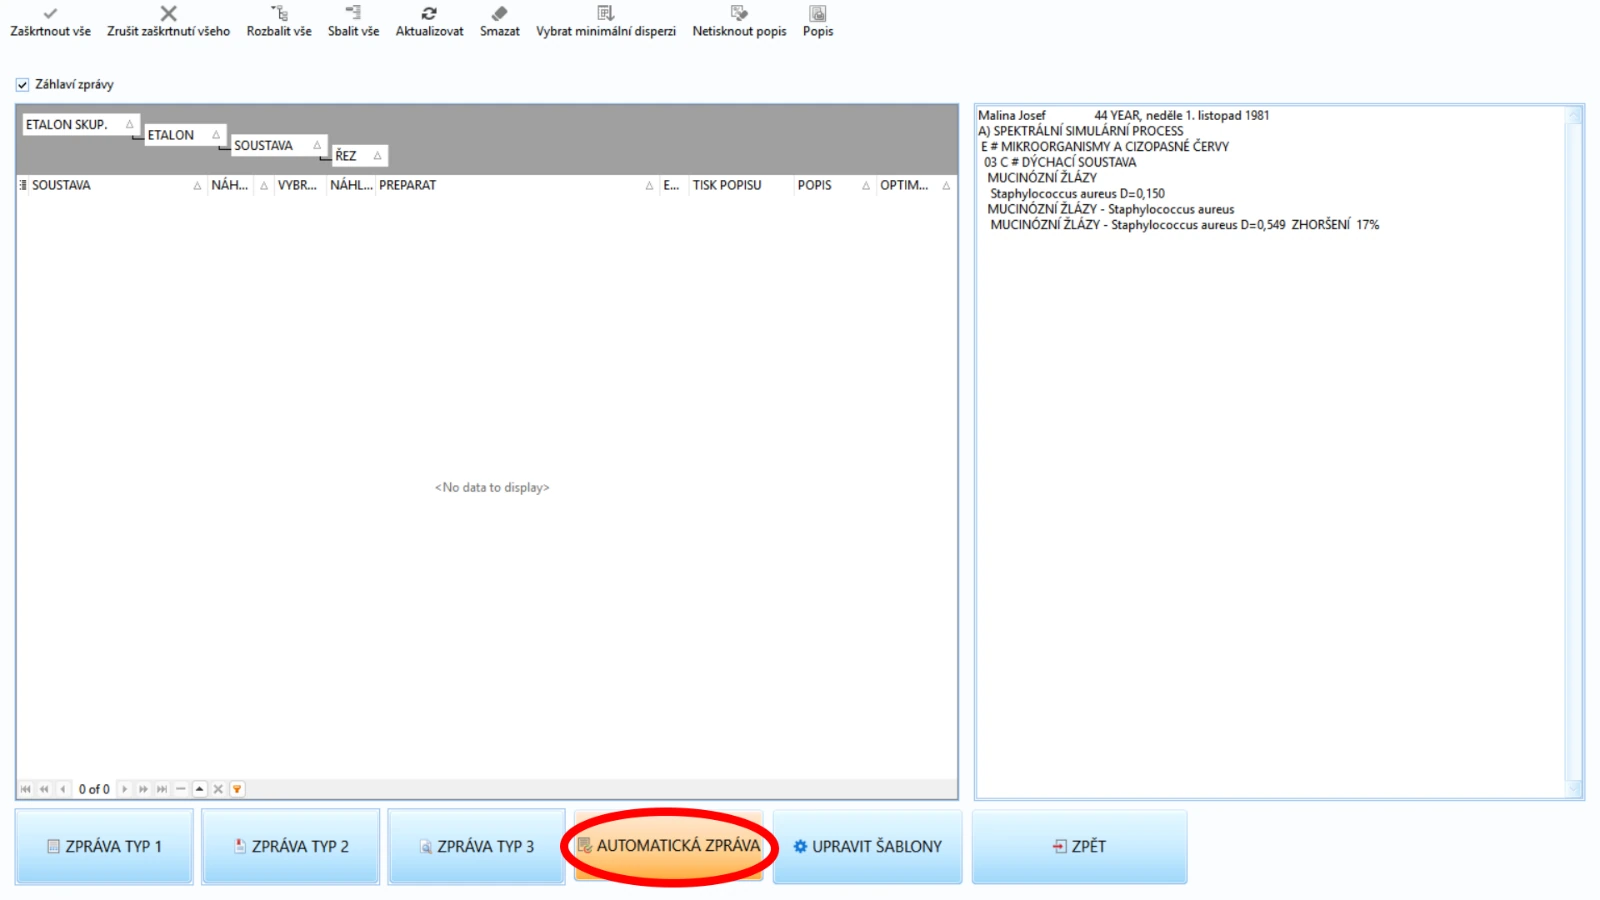
Task: Click the Zrušit zaškrtnutí všeho X icon
Action: click(168, 13)
